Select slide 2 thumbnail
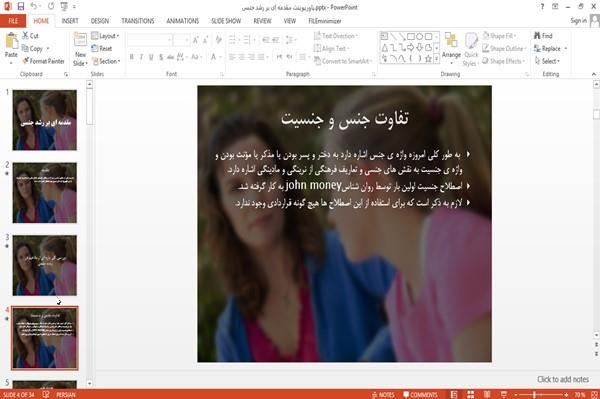Image resolution: width=600 pixels, height=399 pixels. pos(45,193)
